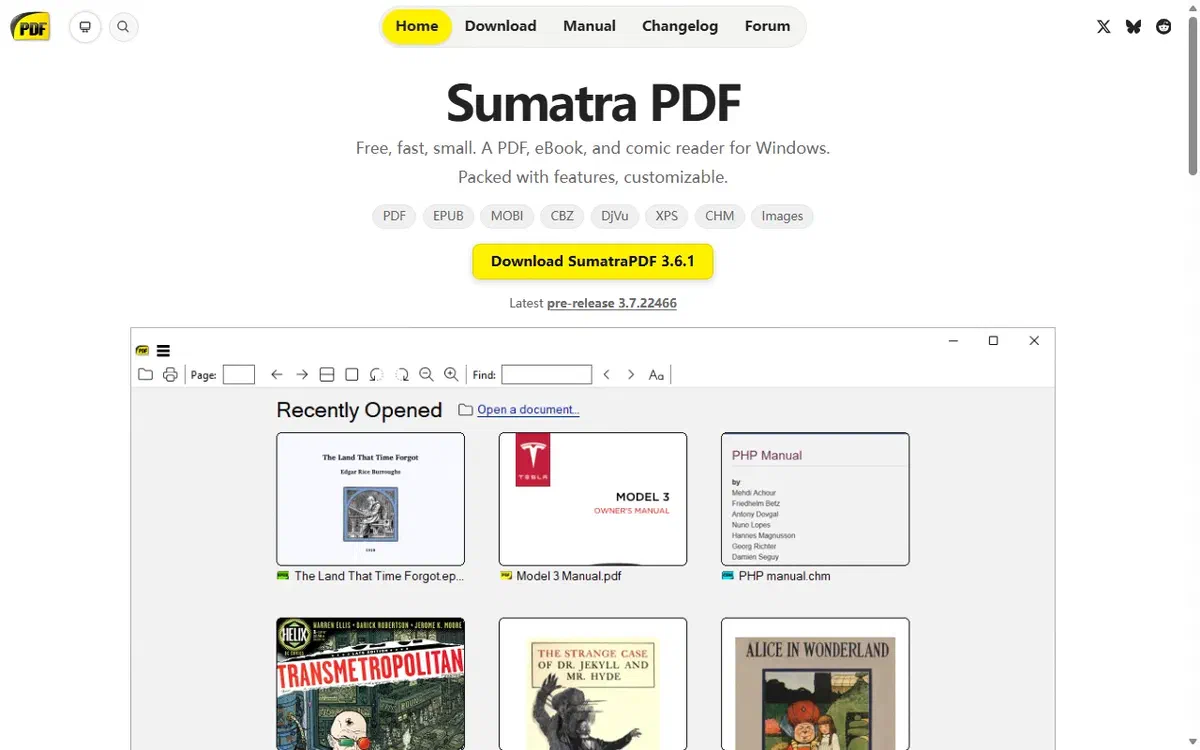
Task: Open the Tesla Model 3 manual thumbnail
Action: pyautogui.click(x=593, y=499)
